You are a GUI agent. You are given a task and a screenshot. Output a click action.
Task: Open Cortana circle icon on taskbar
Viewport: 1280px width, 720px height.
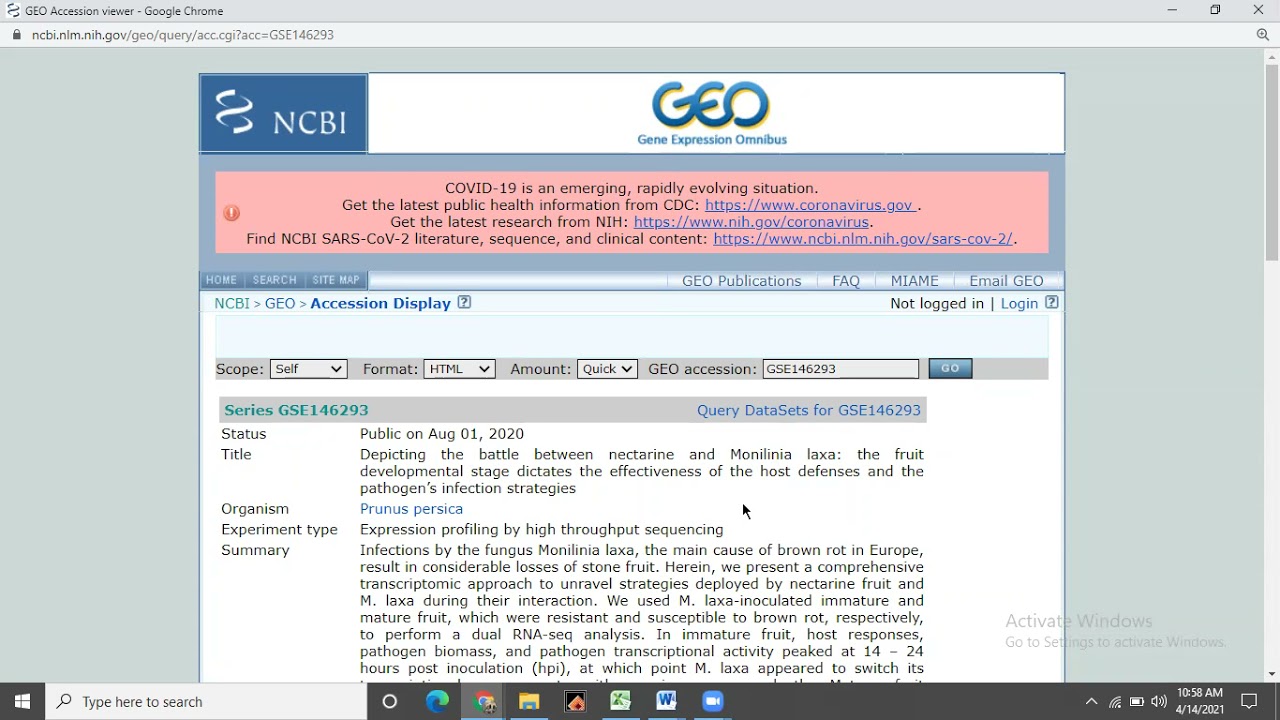390,701
